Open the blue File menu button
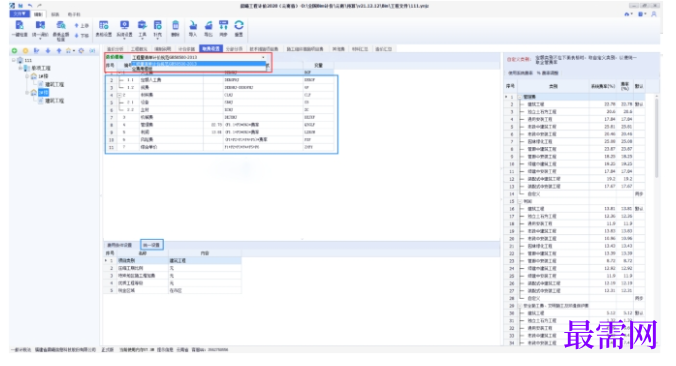 click(x=19, y=14)
